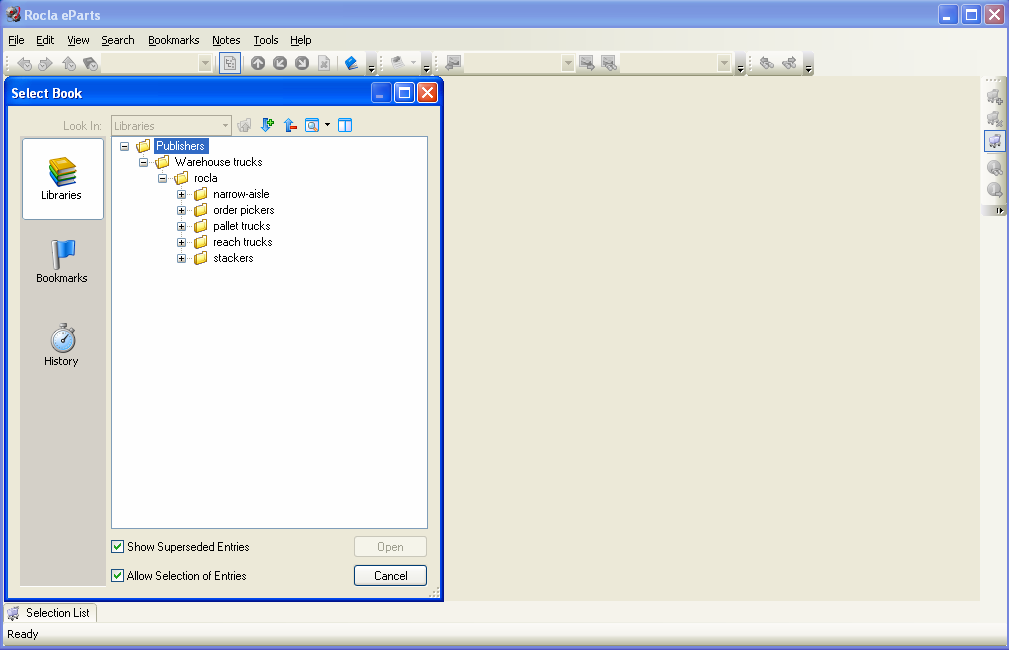Expand the pallet trucks folder
1009x650 pixels.
(x=181, y=227)
